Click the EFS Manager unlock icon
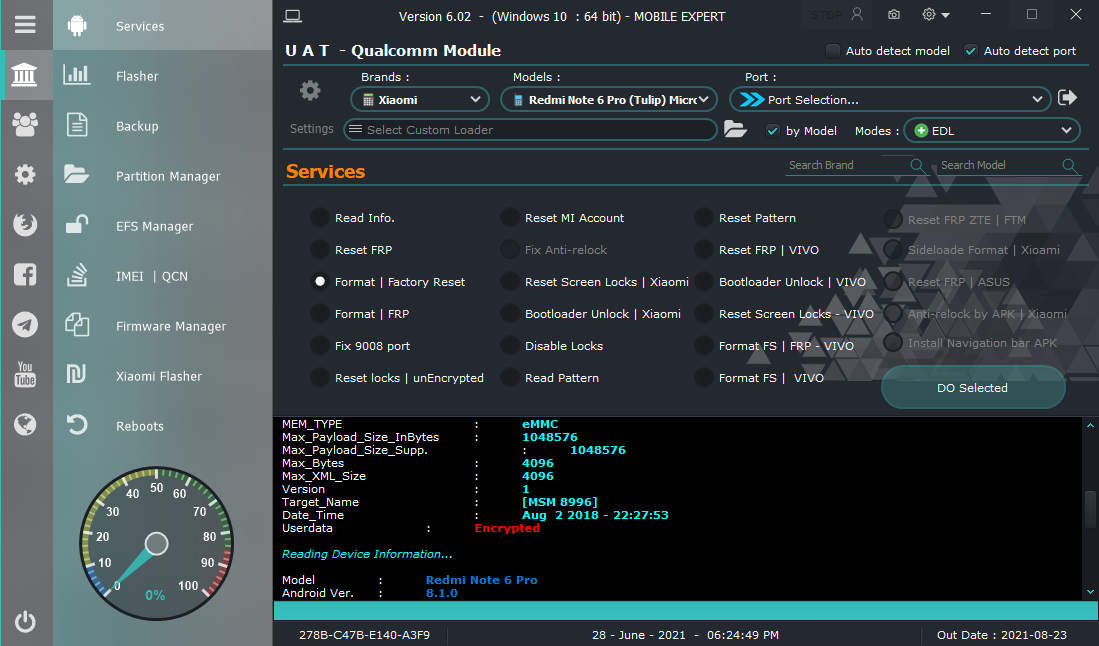This screenshot has width=1099, height=646. pos(77,224)
